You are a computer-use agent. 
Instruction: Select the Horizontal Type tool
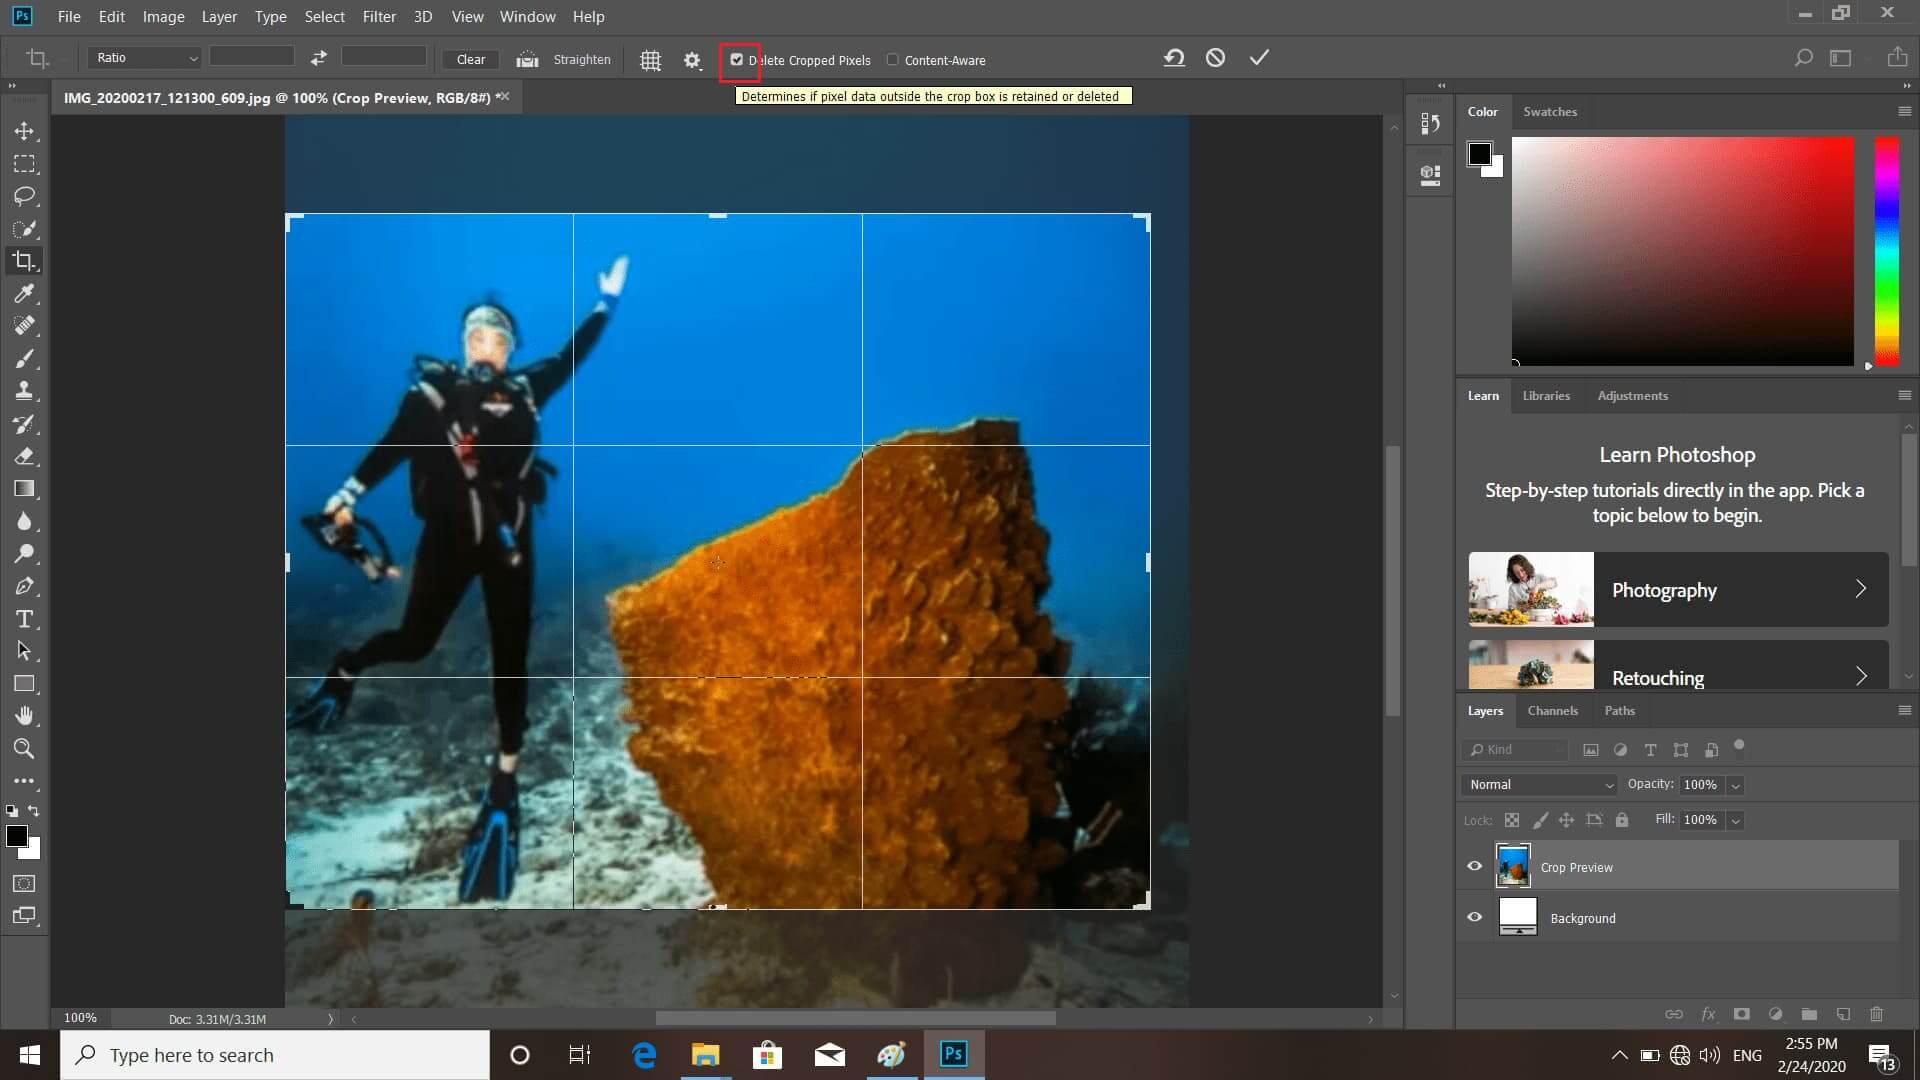(x=24, y=618)
